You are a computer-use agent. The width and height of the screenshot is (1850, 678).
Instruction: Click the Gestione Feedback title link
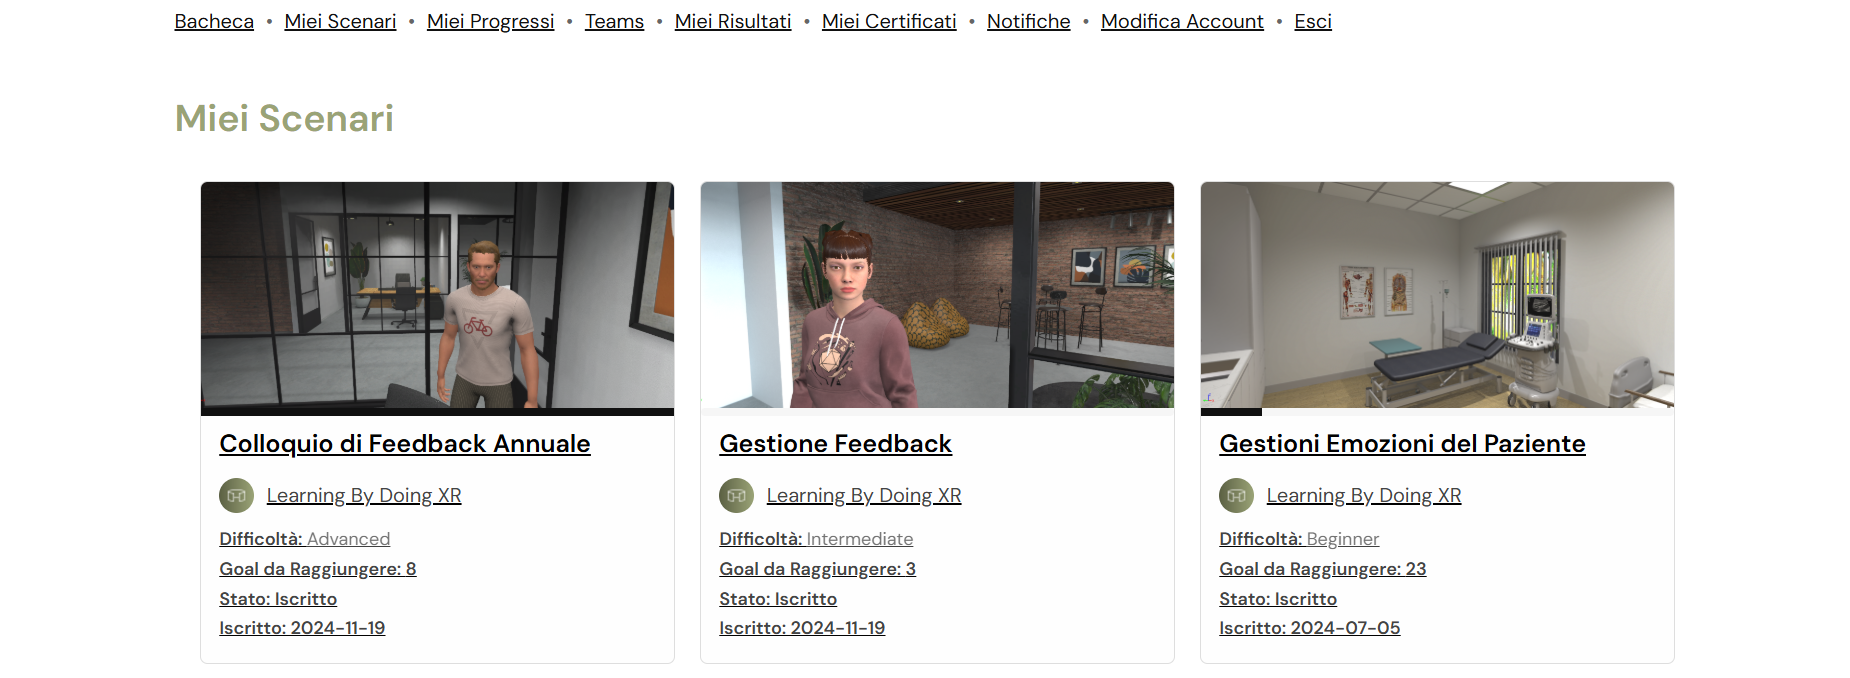pyautogui.click(x=835, y=444)
